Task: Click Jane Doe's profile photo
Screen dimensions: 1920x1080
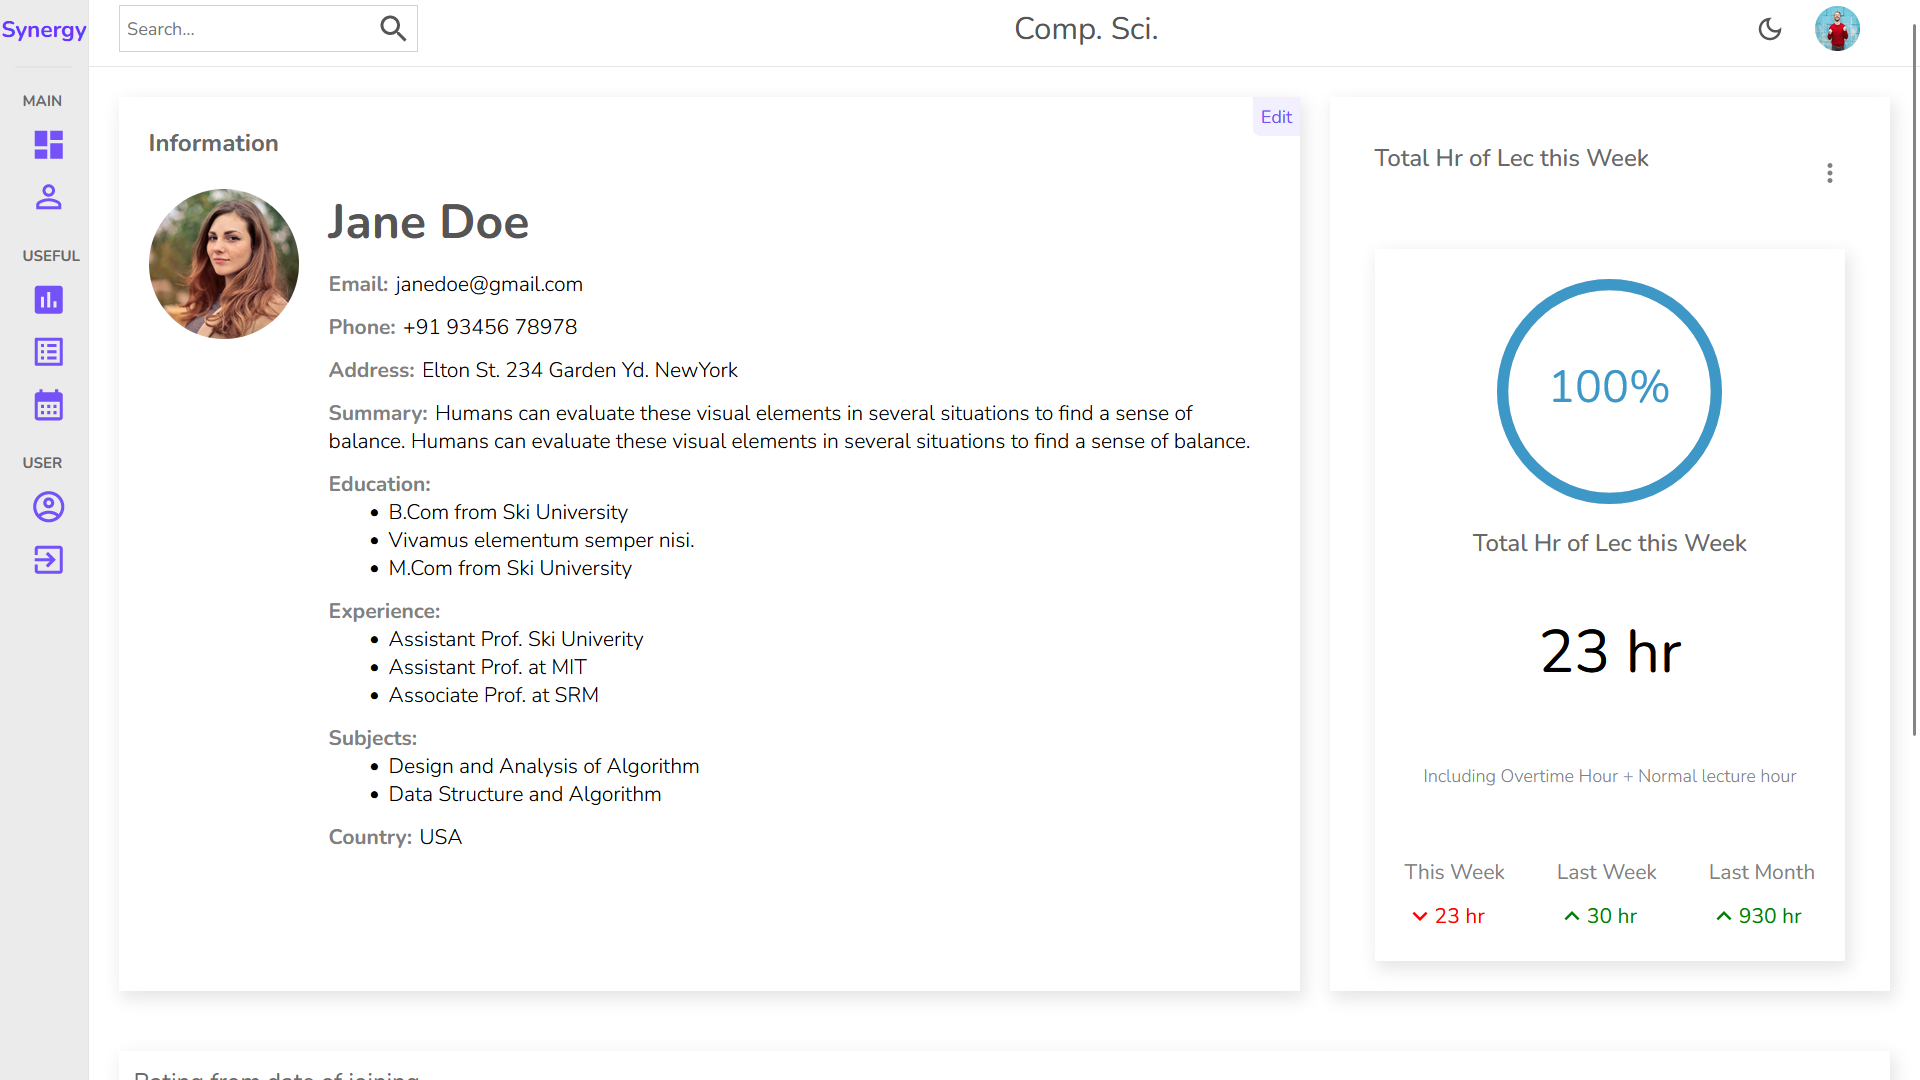Action: pos(224,264)
